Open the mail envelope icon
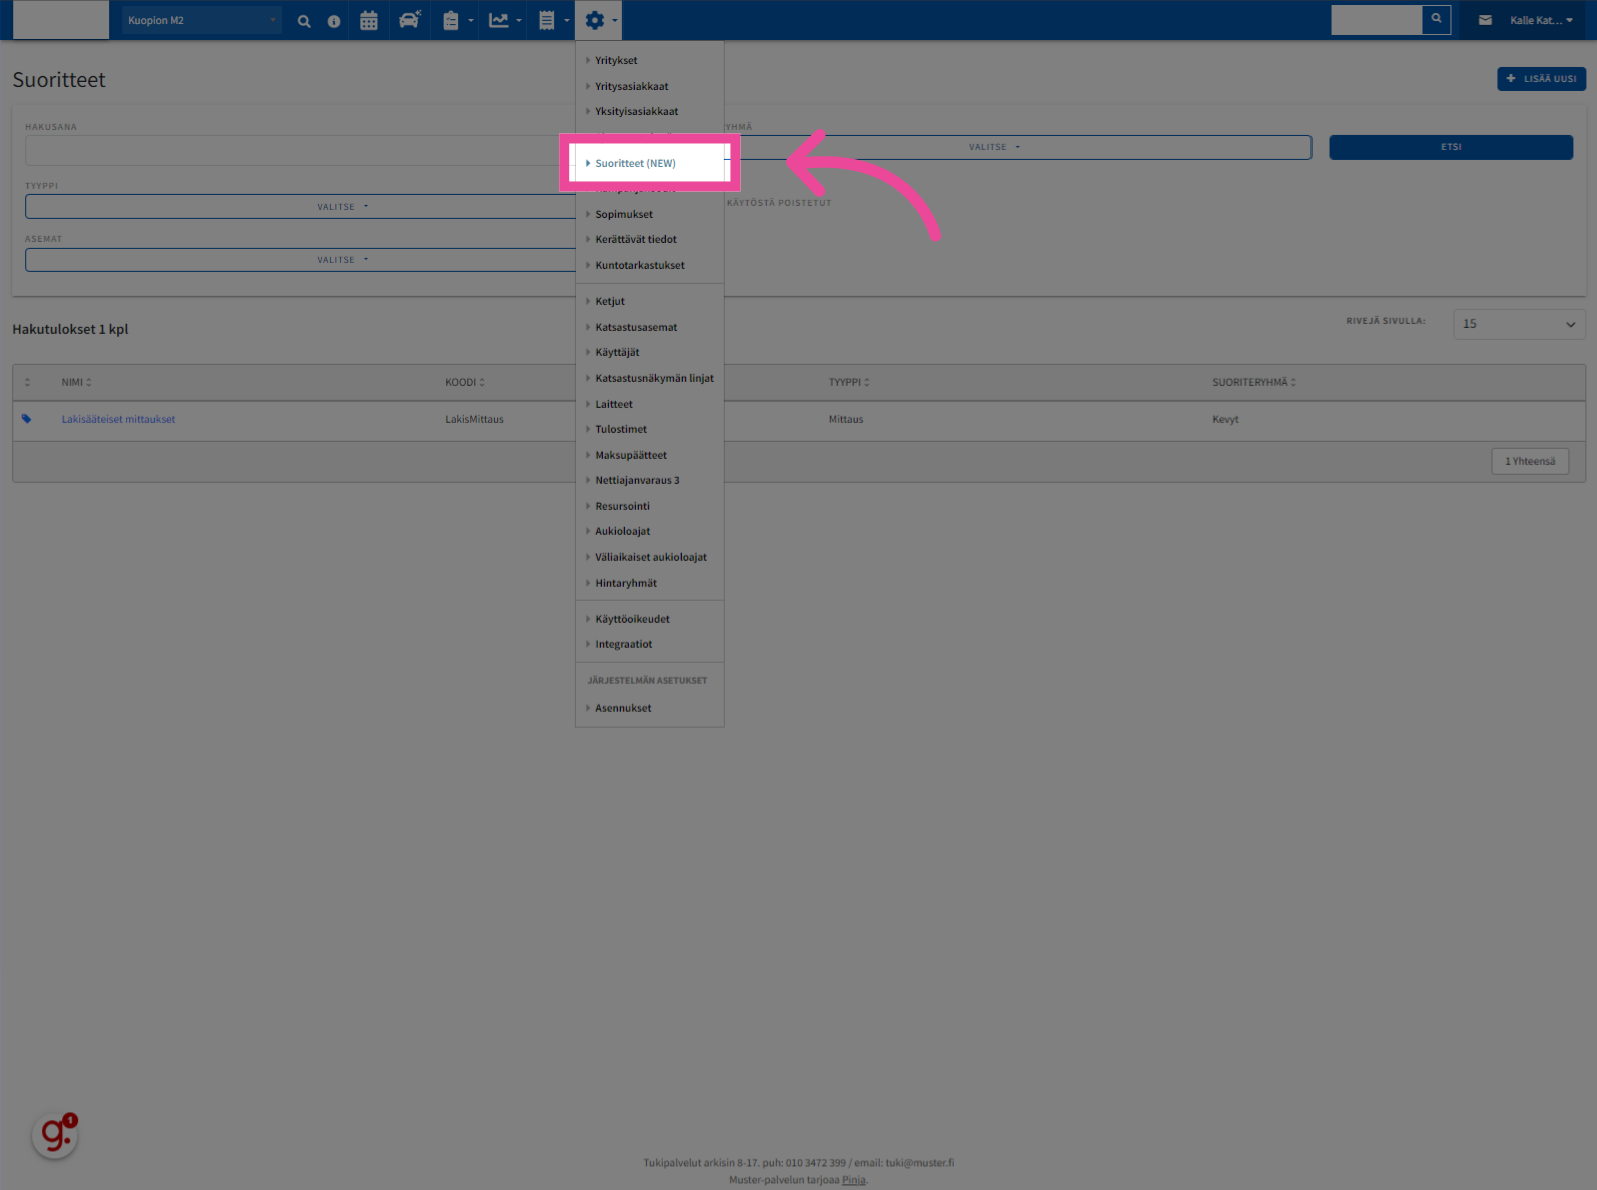Image resolution: width=1597 pixels, height=1190 pixels. point(1485,20)
